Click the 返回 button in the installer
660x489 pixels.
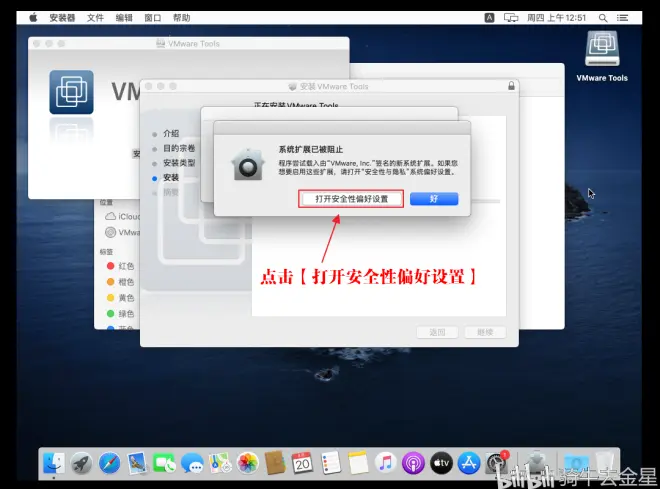[437, 332]
